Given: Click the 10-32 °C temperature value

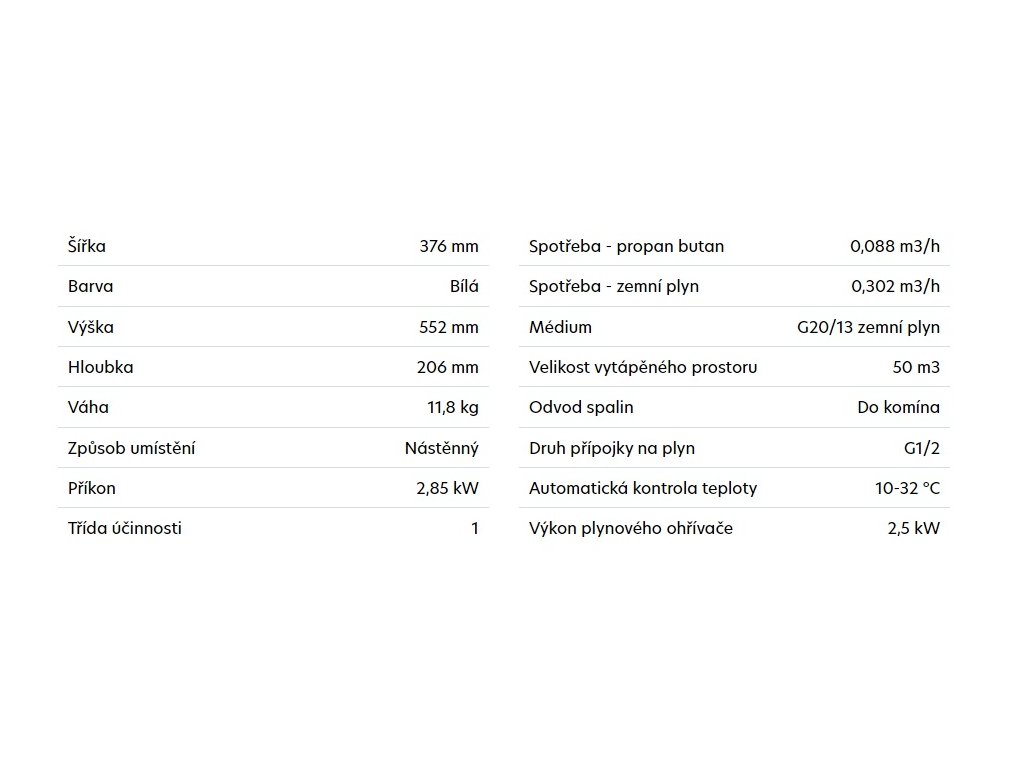Looking at the screenshot, I should click(x=907, y=488).
